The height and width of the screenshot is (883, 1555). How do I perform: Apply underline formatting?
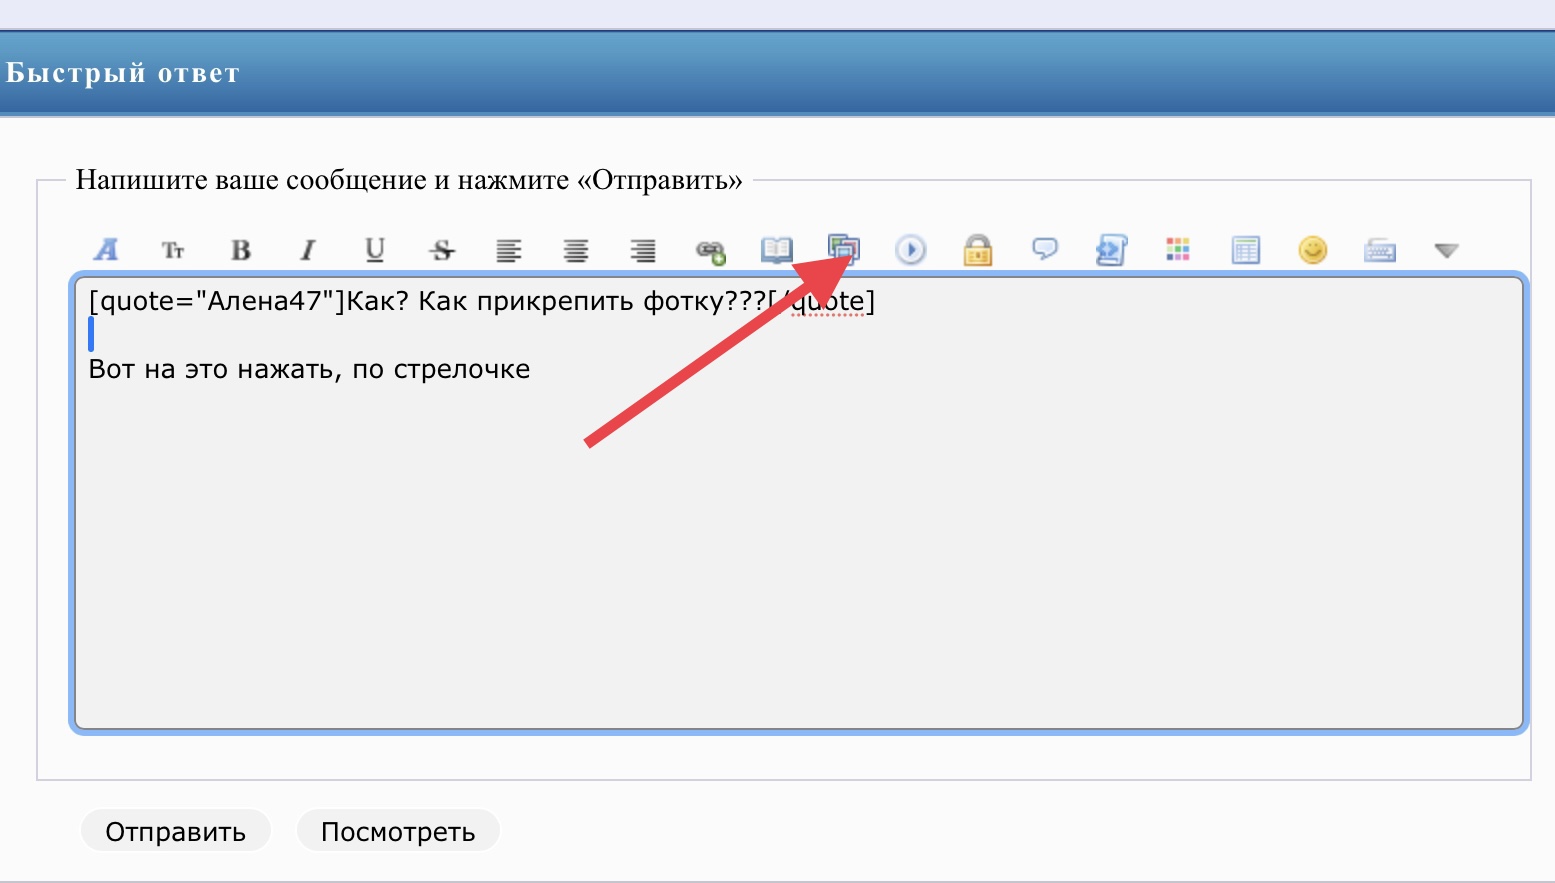click(375, 250)
